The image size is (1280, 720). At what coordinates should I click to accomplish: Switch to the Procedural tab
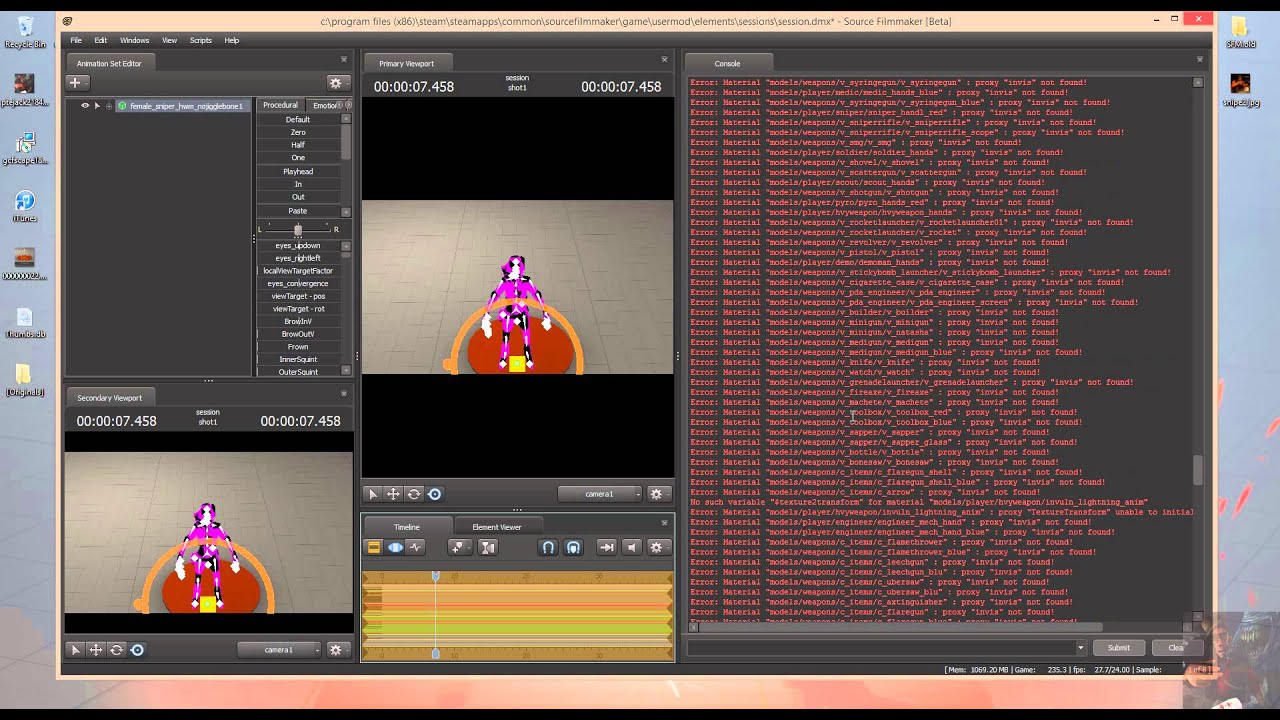[x=280, y=105]
